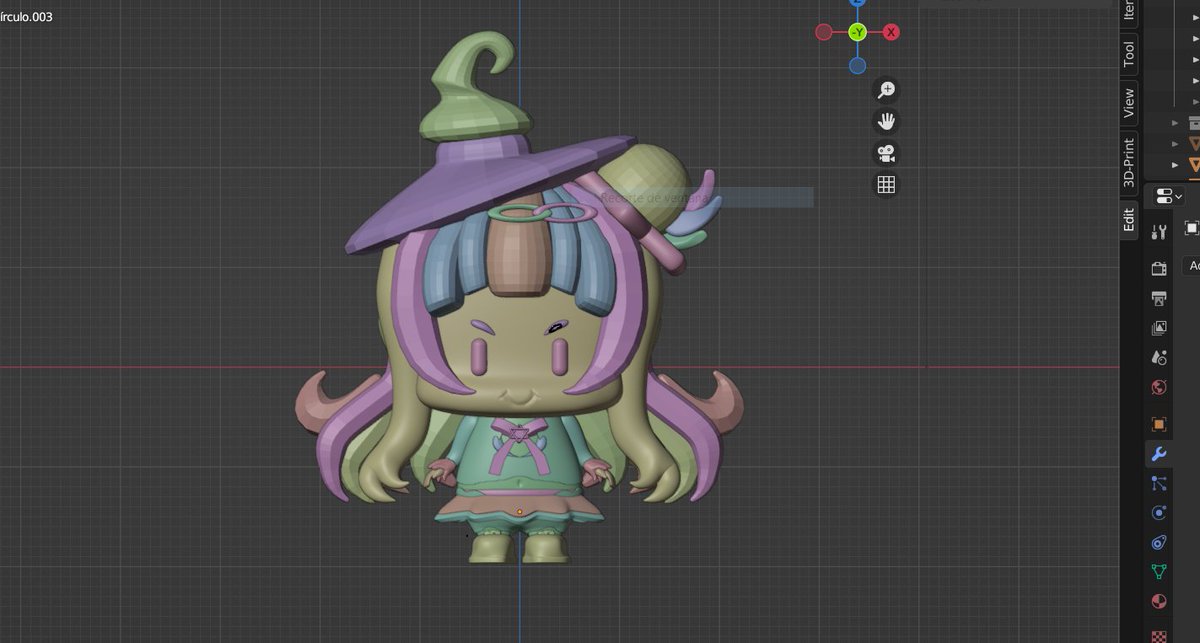Click the negative X axis gizmo ball

pyautogui.click(x=824, y=32)
